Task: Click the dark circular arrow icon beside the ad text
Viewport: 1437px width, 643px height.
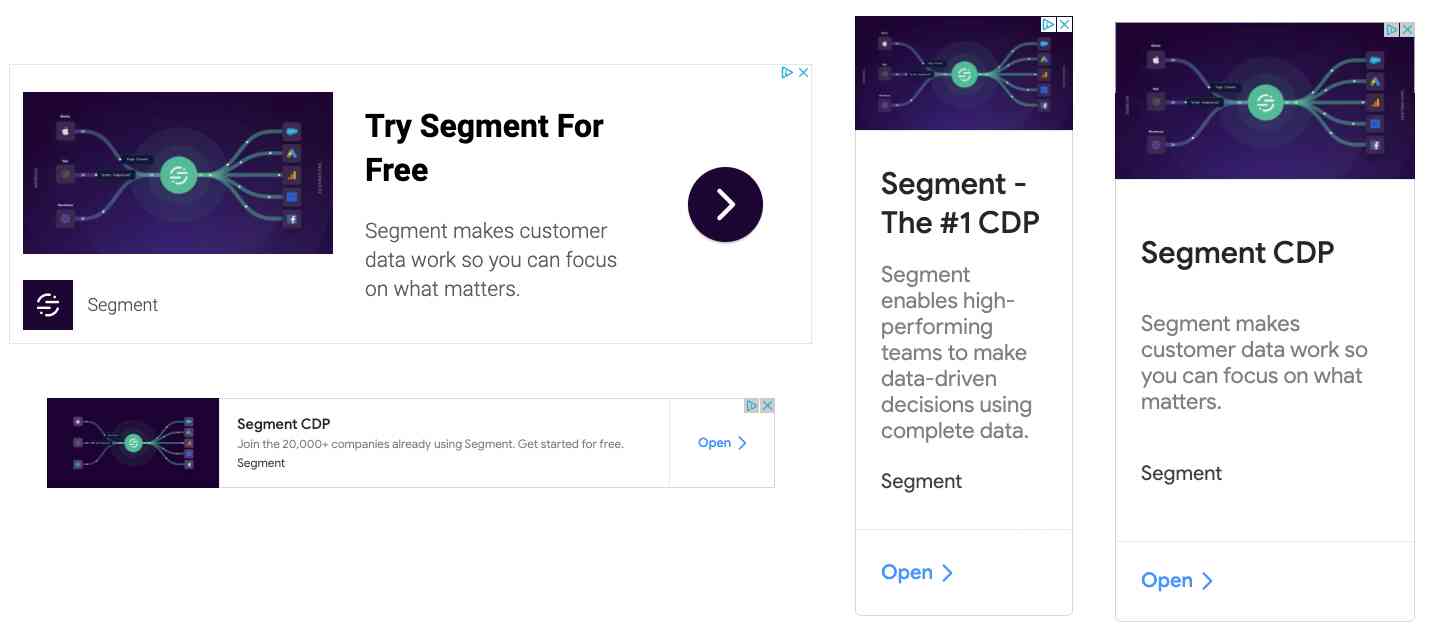Action: coord(724,204)
